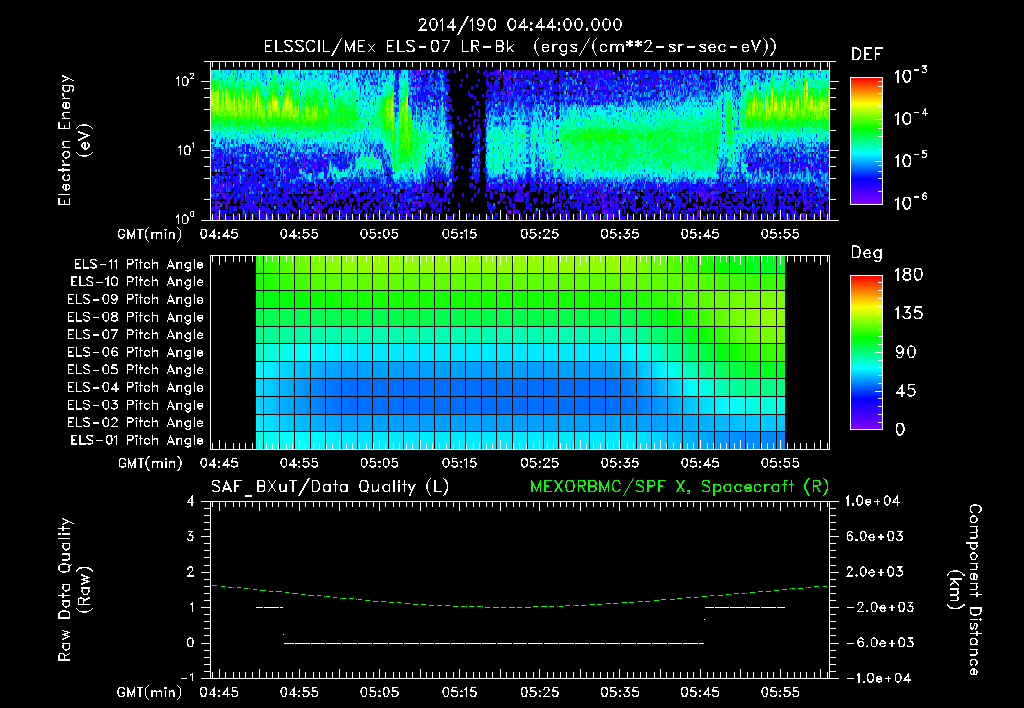Select the ELS-07 Pitch Angle row label
The image size is (1024, 708).
coord(136,335)
